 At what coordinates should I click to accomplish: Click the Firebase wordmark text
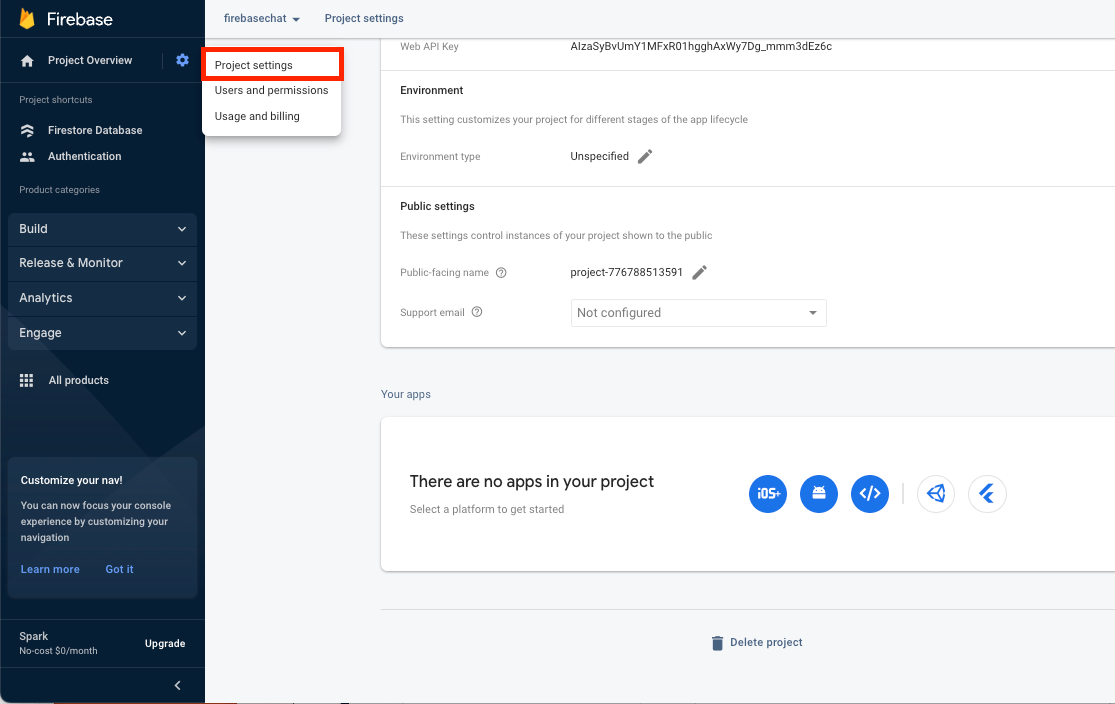pos(80,19)
